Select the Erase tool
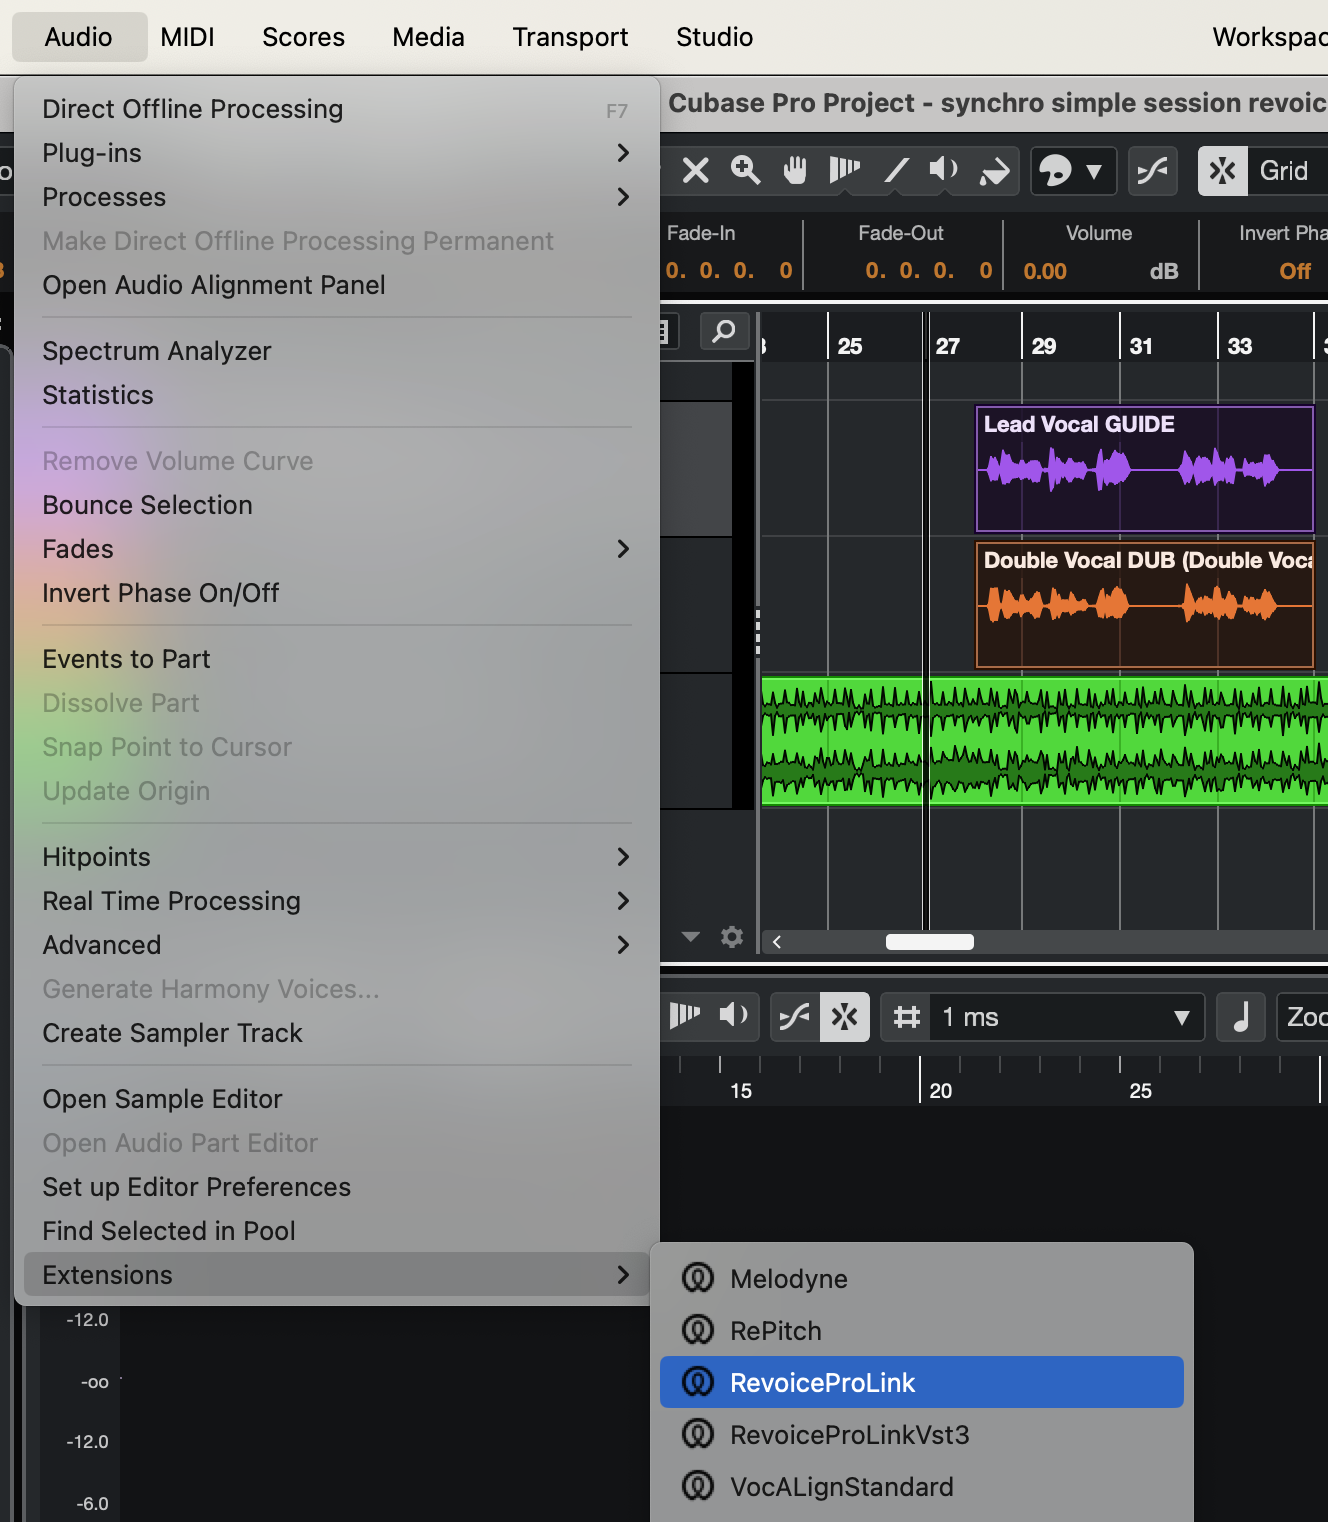Viewport: 1328px width, 1522px height. (x=695, y=171)
